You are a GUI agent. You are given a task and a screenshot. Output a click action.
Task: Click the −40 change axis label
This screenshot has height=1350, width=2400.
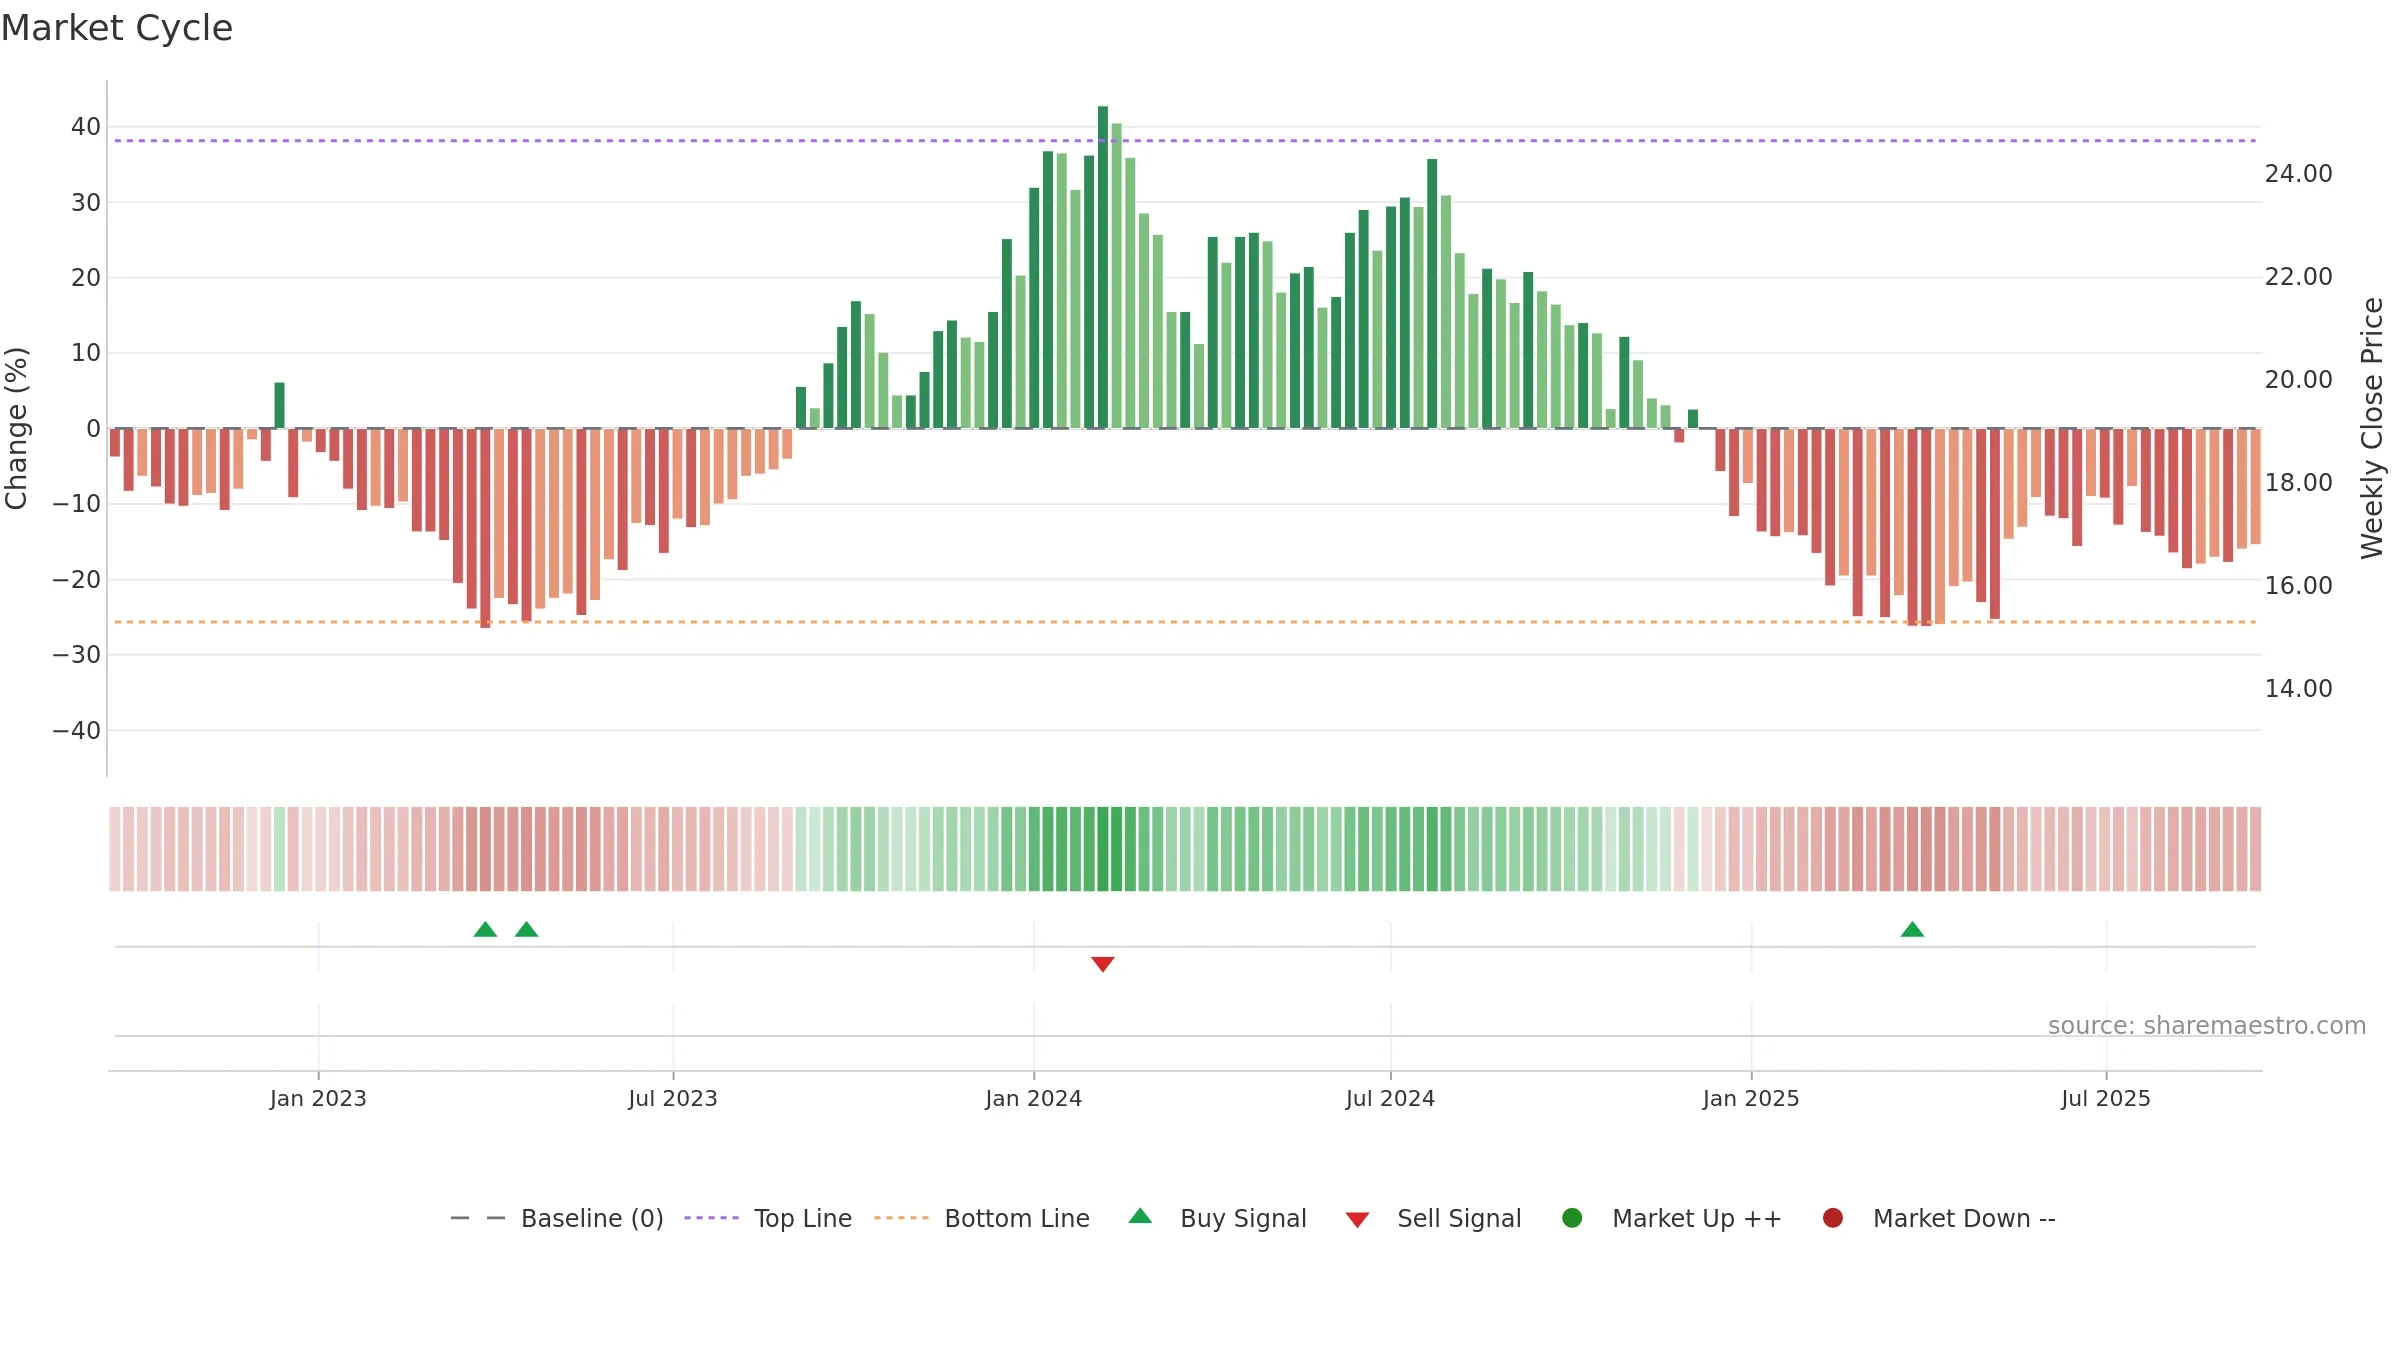77,731
